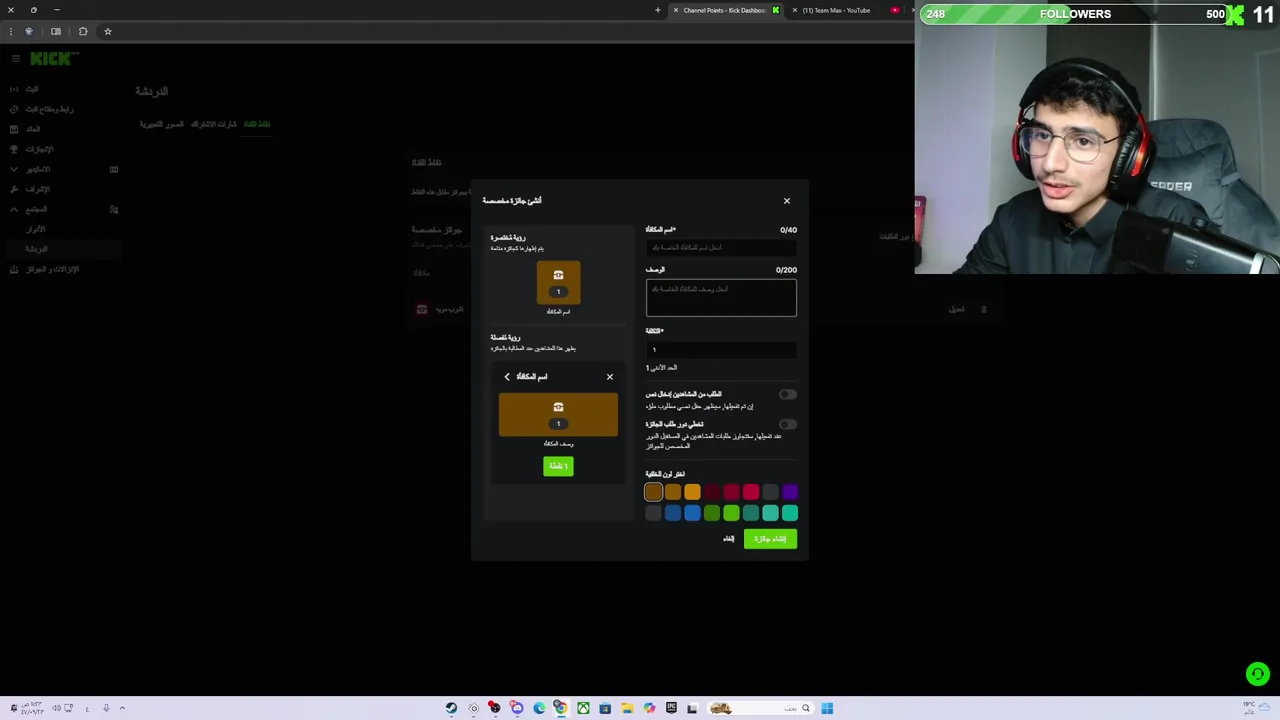Click the taskbar search box
1280x720 pixels.
coord(762,708)
